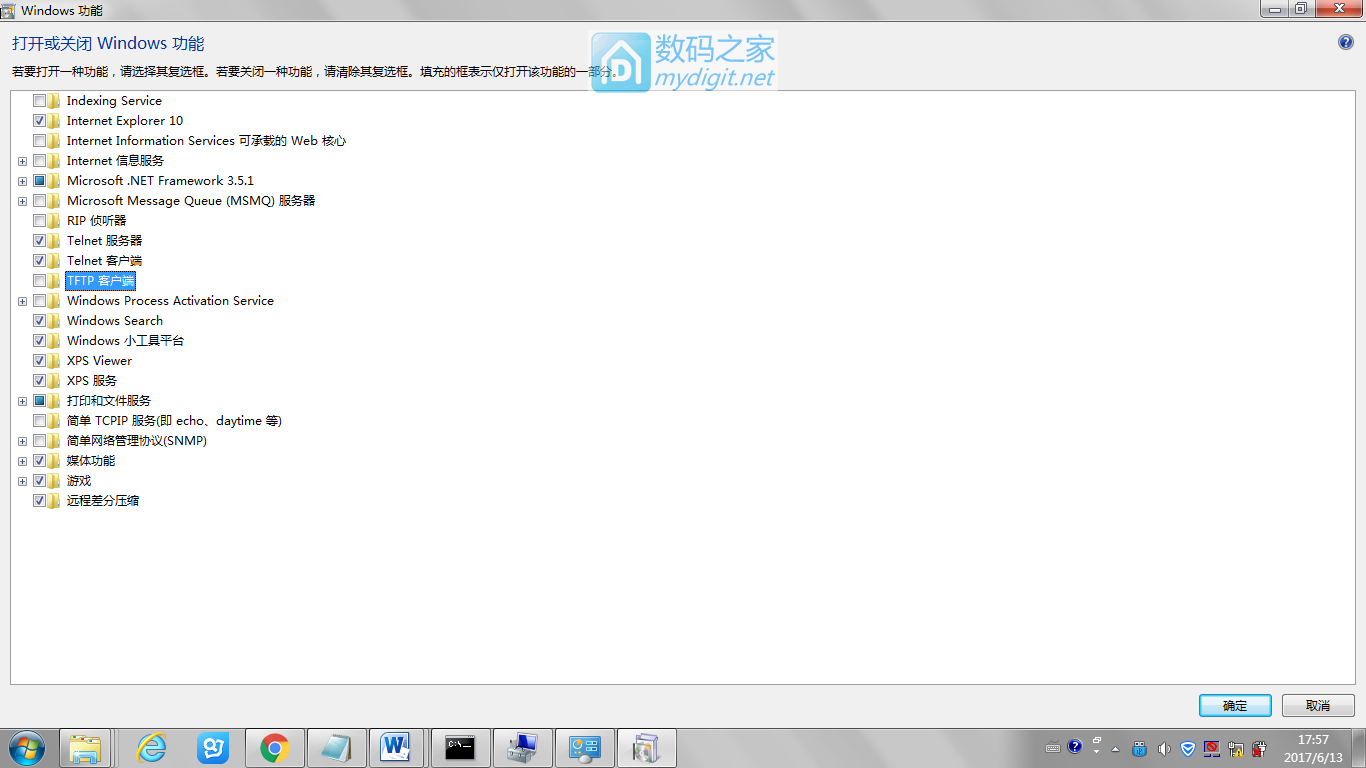Screen dimensions: 1366x768
Task: Open the Windows Start menu orb
Action: click(x=26, y=748)
